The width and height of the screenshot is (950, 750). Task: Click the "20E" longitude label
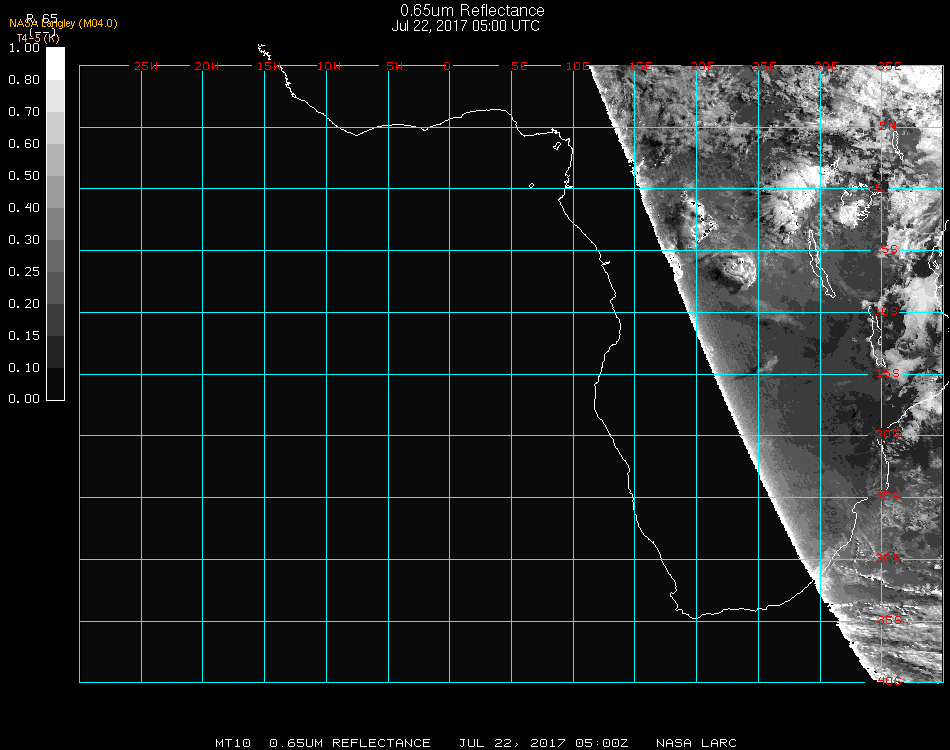coord(703,66)
